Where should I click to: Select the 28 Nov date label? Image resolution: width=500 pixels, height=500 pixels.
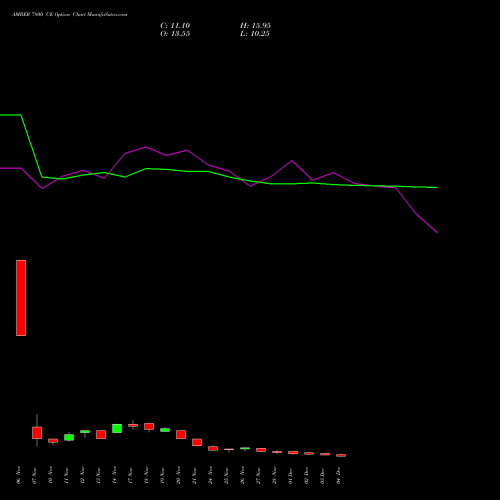(274, 475)
